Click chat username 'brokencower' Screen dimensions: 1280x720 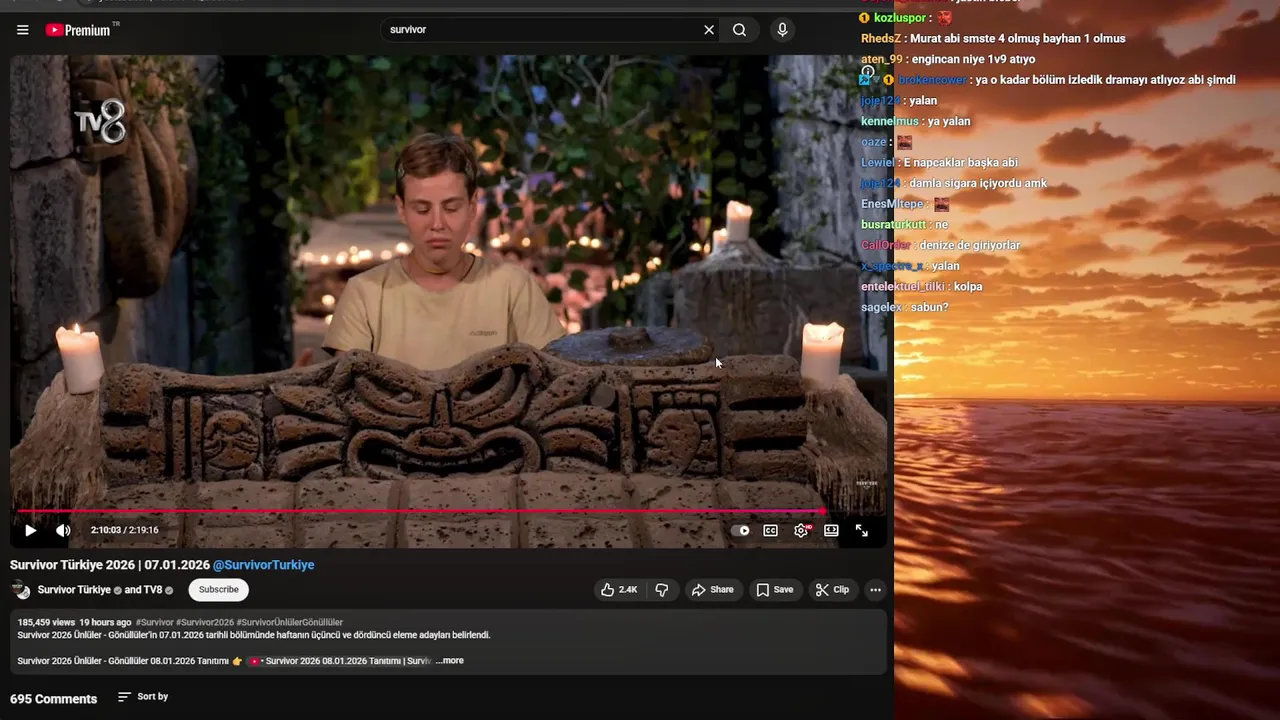click(x=932, y=80)
